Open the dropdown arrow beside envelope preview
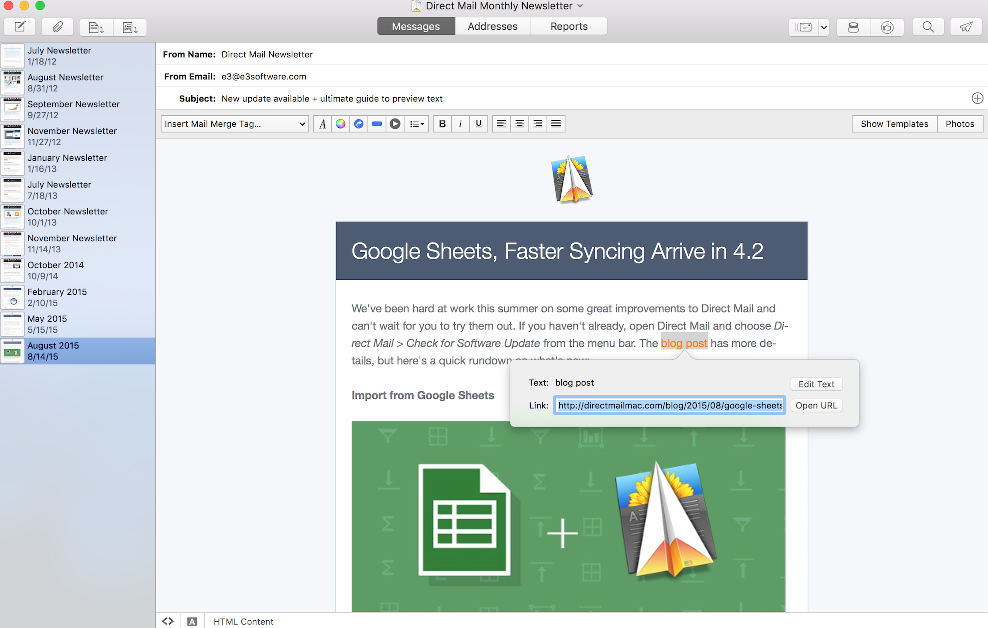 824,27
